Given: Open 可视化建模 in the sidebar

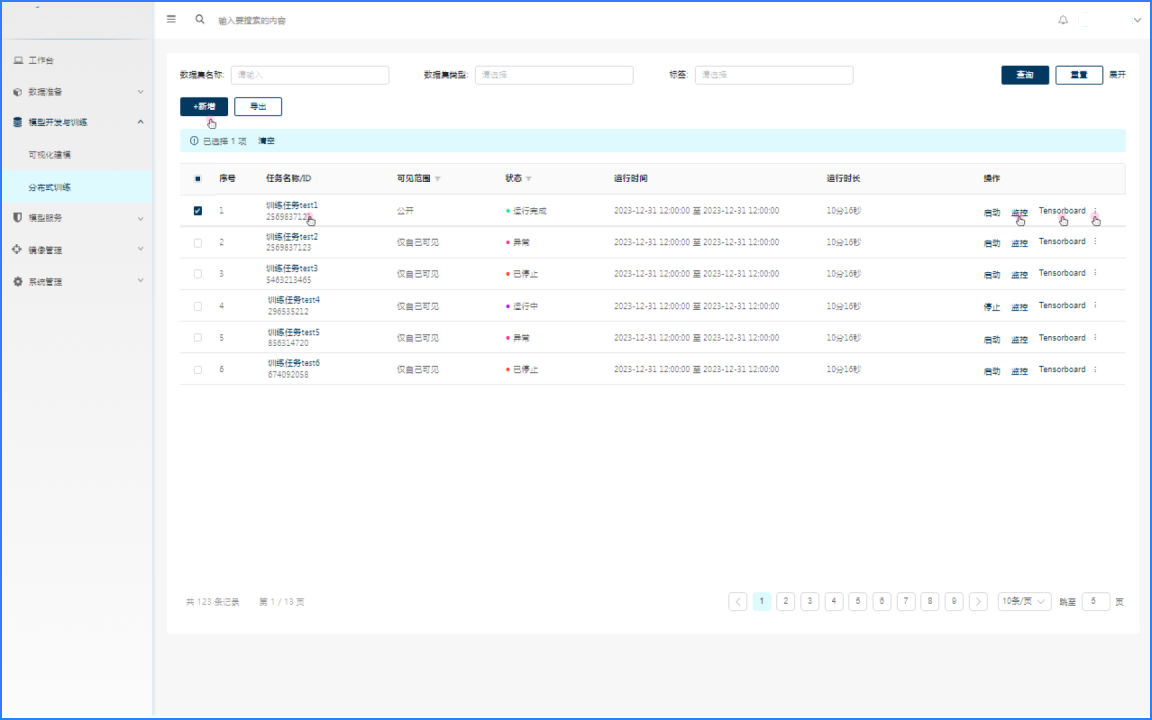Looking at the screenshot, I should pos(50,155).
